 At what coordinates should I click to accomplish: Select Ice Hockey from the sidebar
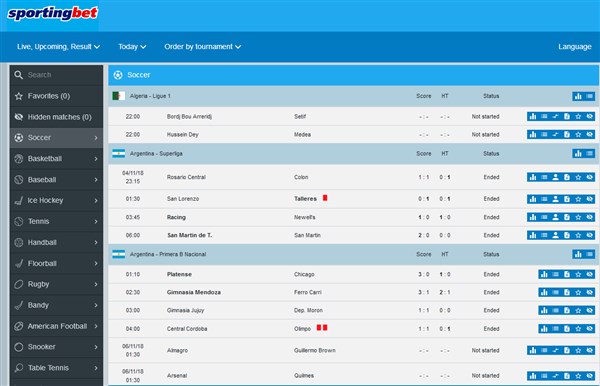(x=56, y=200)
